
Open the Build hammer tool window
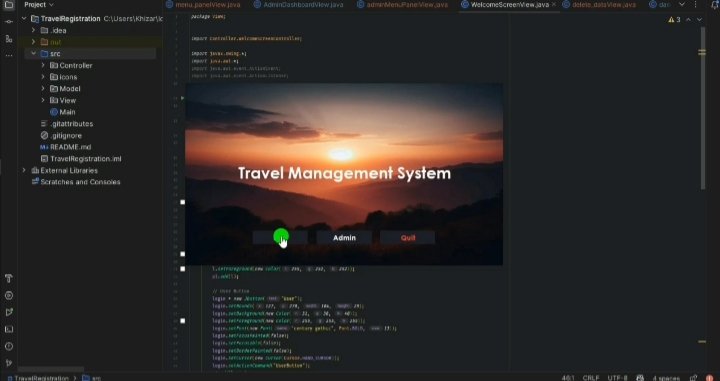click(8, 278)
